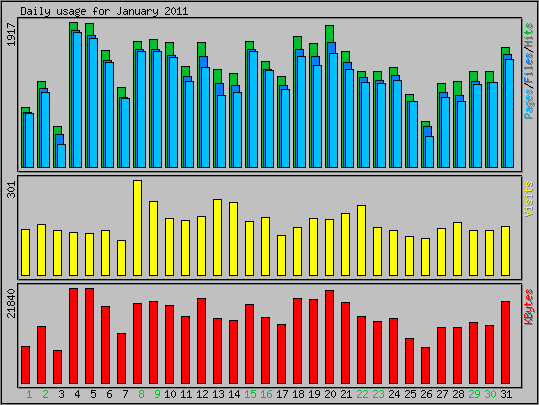The width and height of the screenshot is (539, 405).
Task: Click day 10 on the x-axis
Action: pos(170,394)
